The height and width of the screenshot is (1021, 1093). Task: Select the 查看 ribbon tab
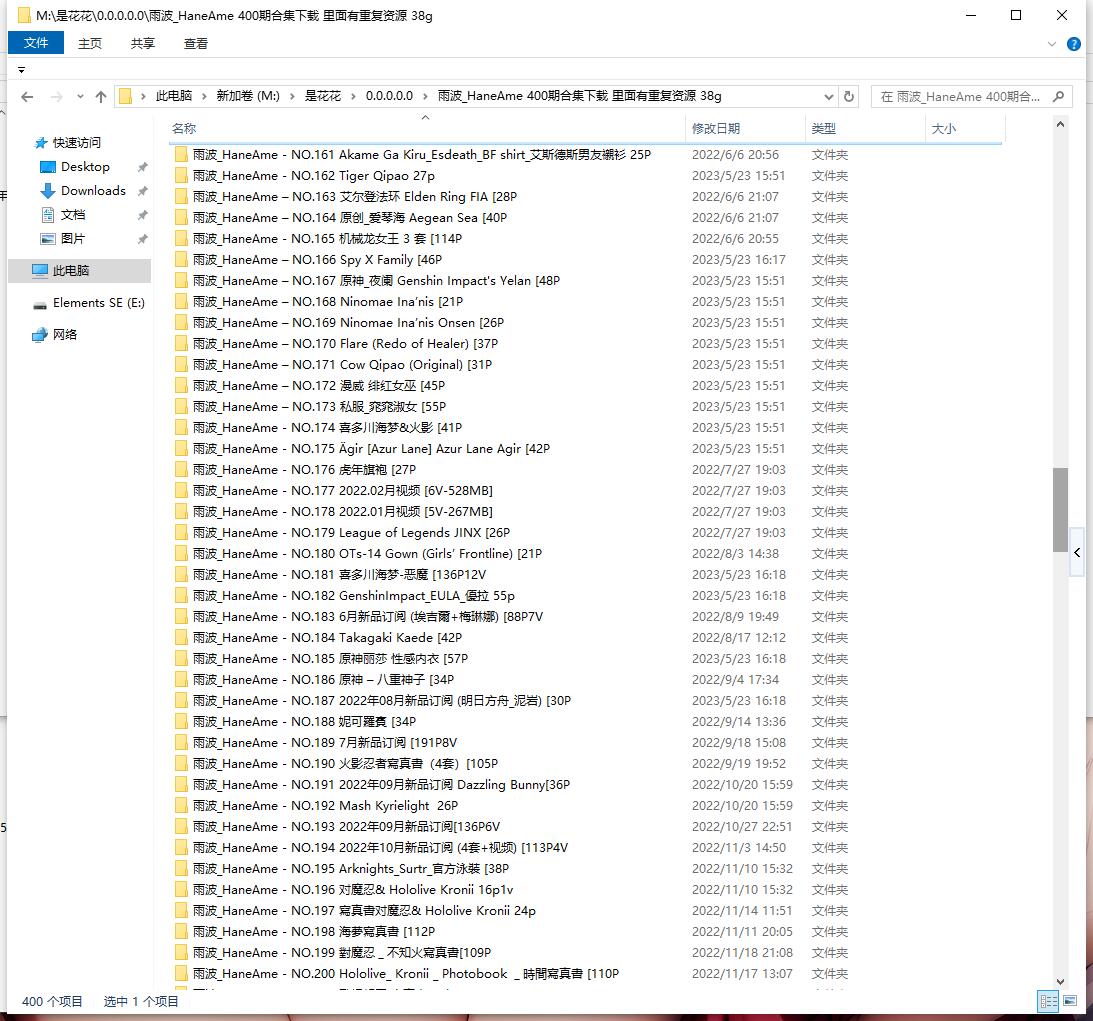pos(196,43)
